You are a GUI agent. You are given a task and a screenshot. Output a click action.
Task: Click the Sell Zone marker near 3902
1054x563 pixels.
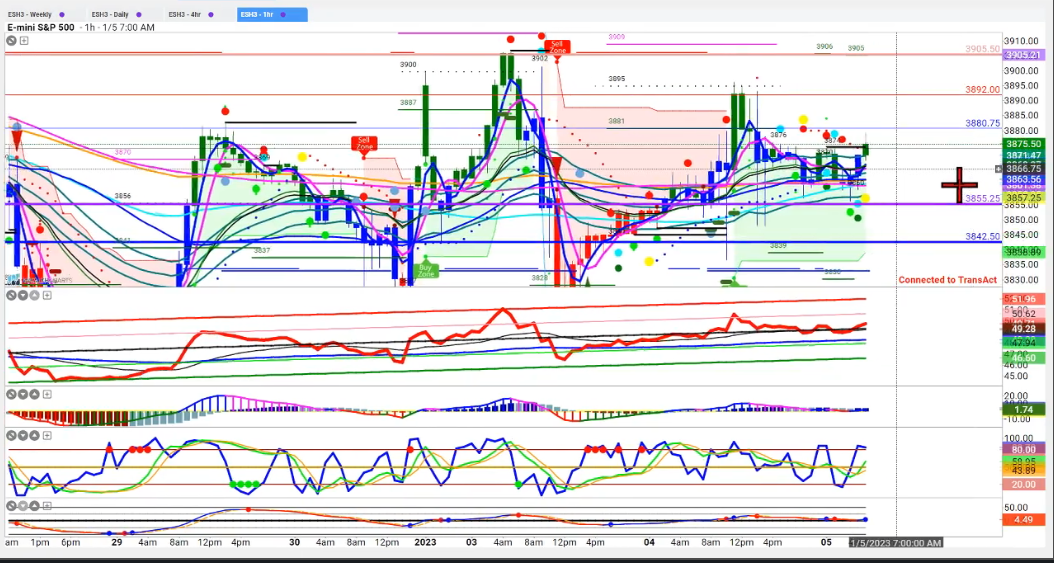[x=558, y=47]
